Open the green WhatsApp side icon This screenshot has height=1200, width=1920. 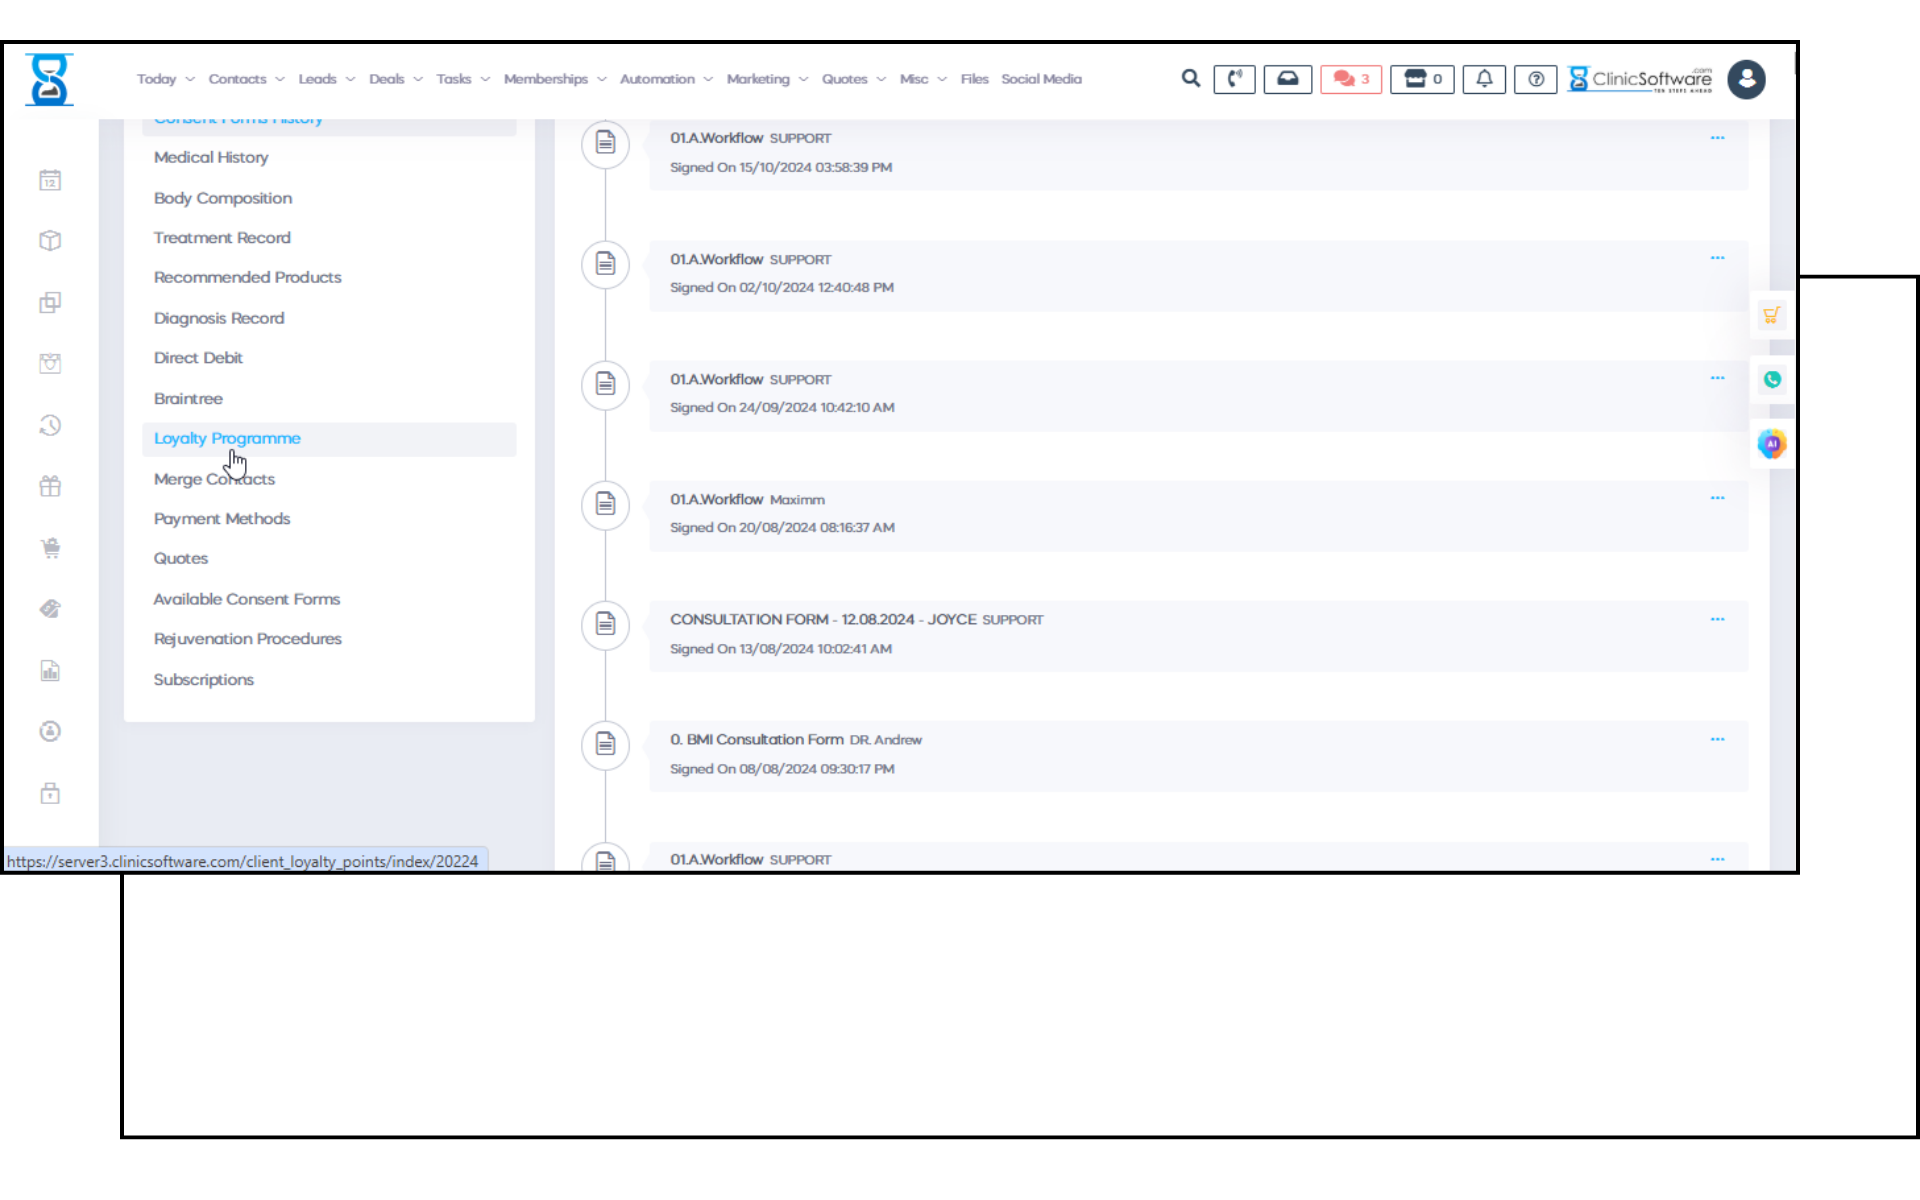tap(1772, 380)
